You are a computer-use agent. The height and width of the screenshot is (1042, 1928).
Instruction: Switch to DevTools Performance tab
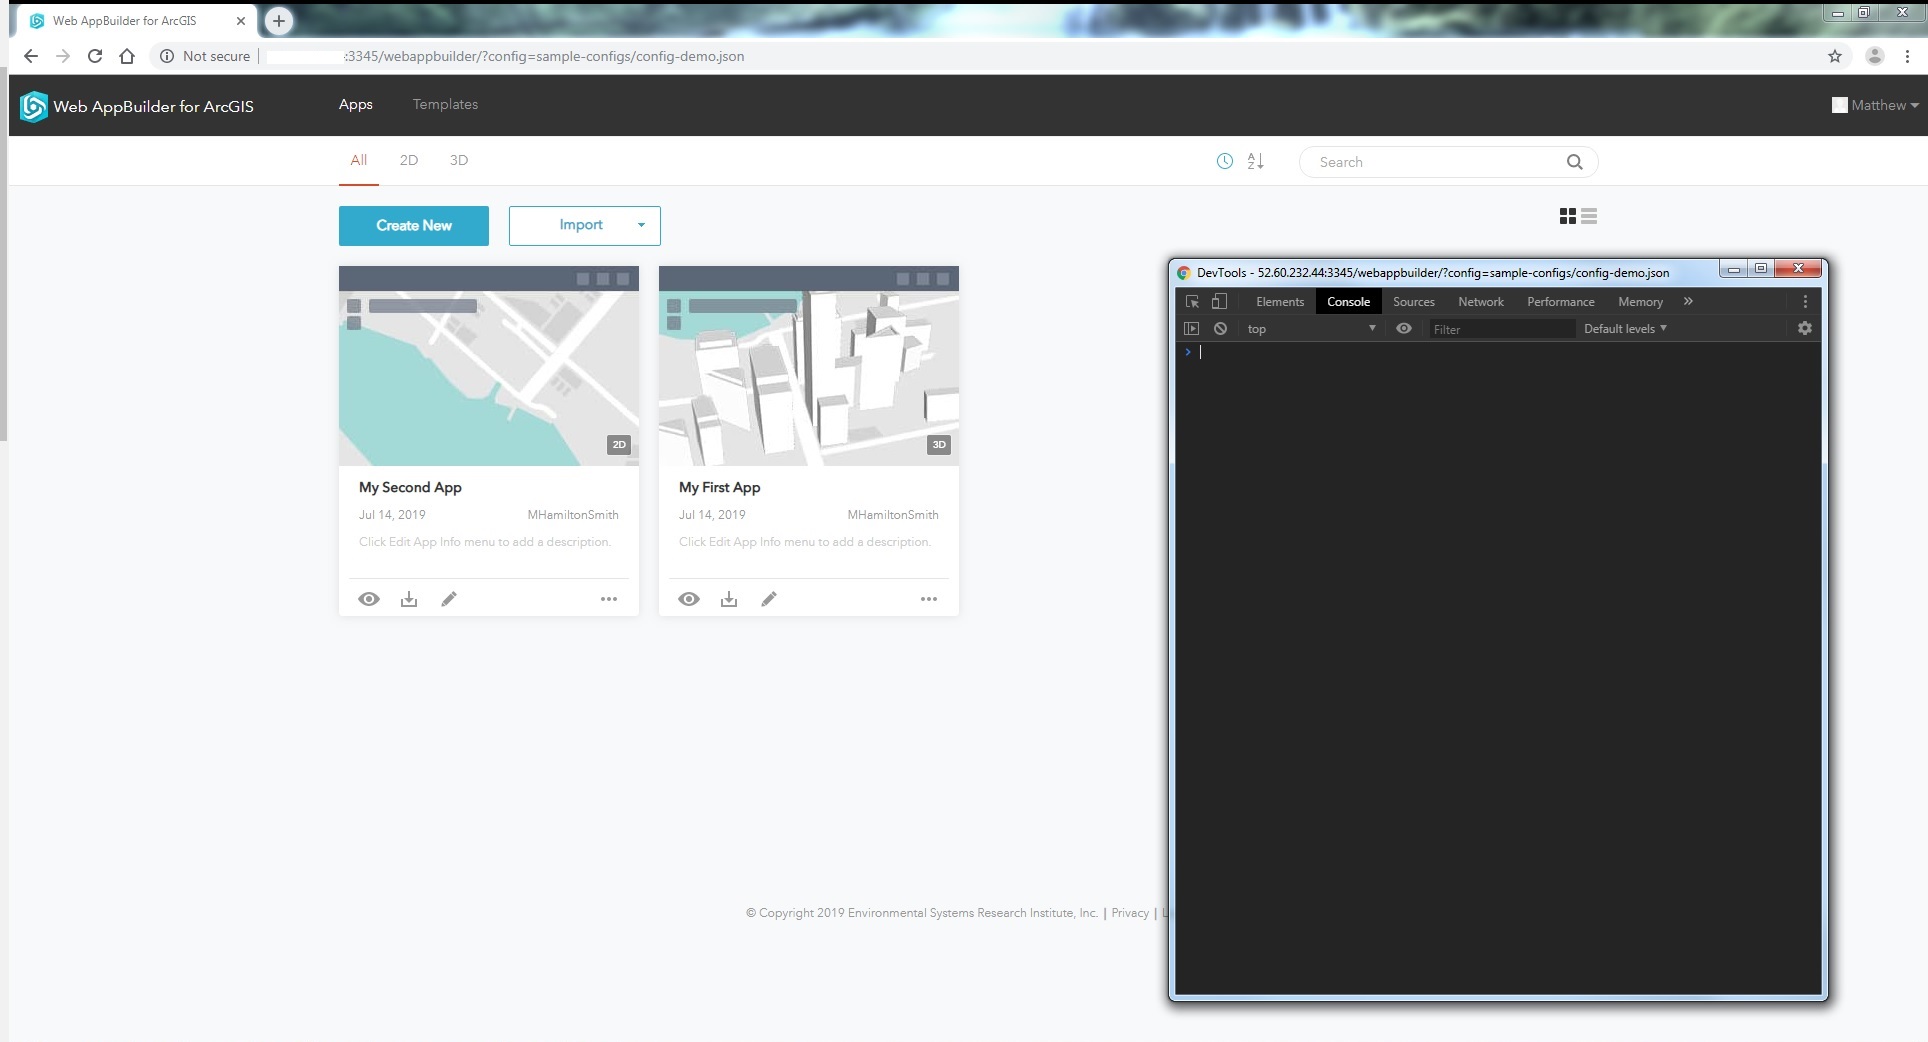coord(1561,301)
